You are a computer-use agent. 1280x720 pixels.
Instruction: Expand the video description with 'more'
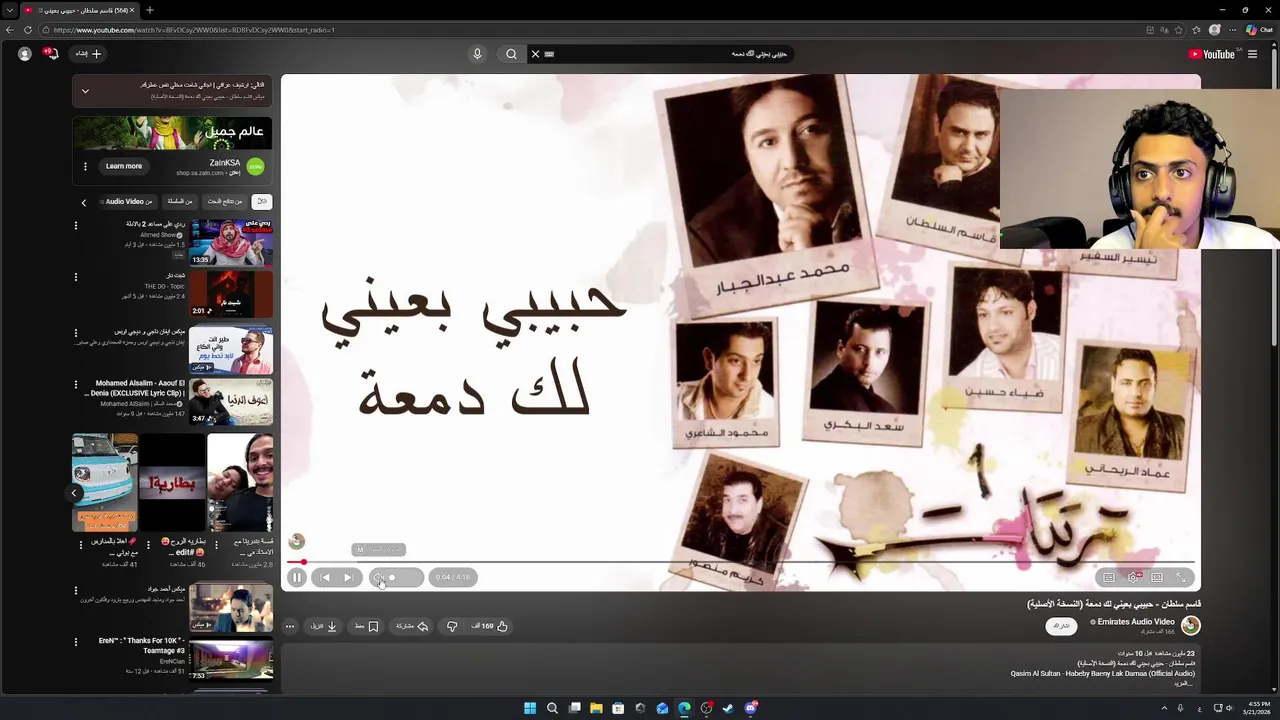(x=1183, y=684)
